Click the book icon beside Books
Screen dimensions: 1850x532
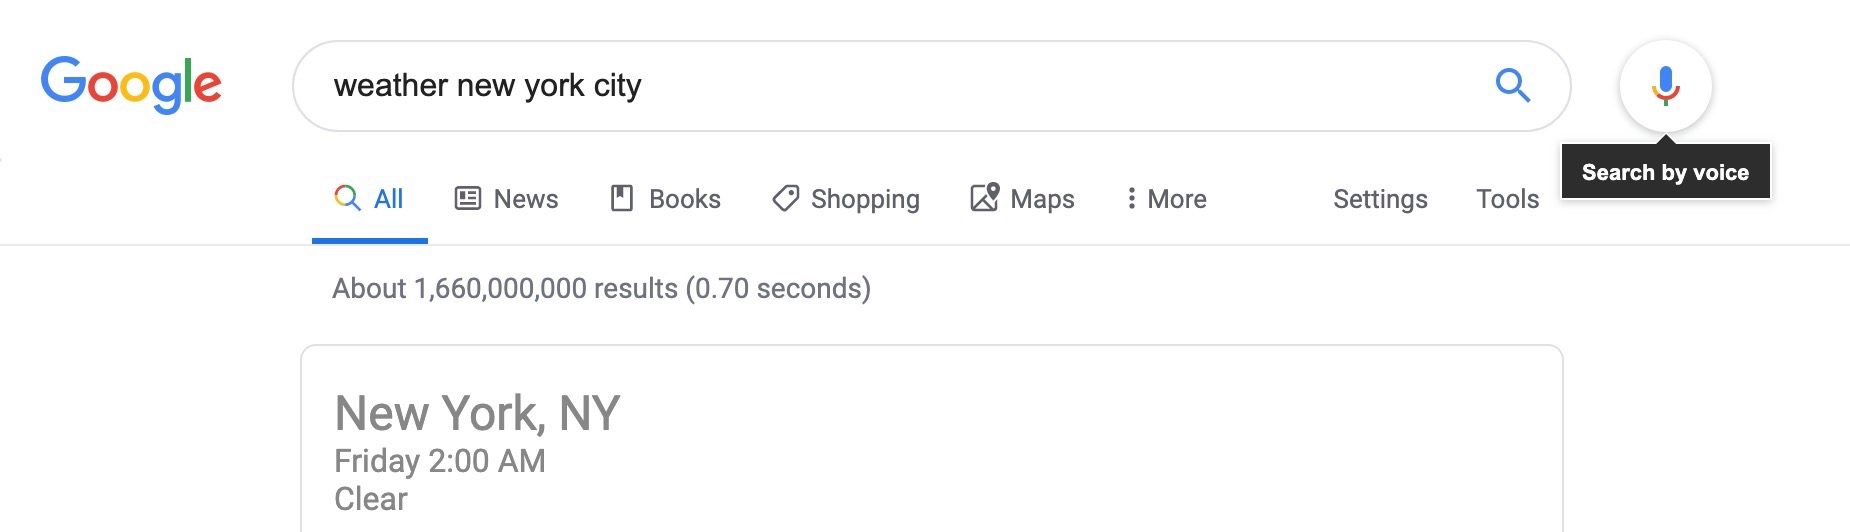(622, 198)
